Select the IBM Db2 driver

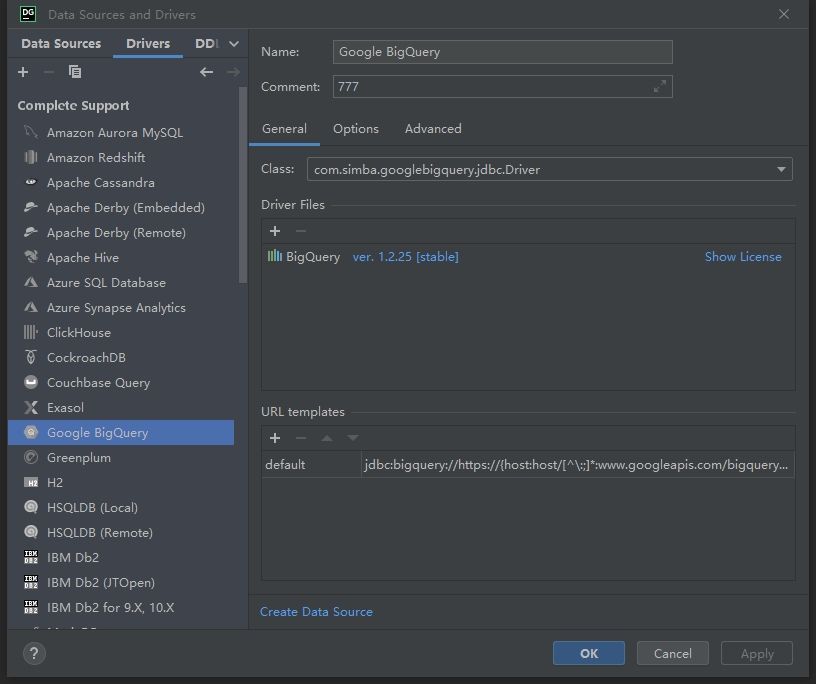121,558
